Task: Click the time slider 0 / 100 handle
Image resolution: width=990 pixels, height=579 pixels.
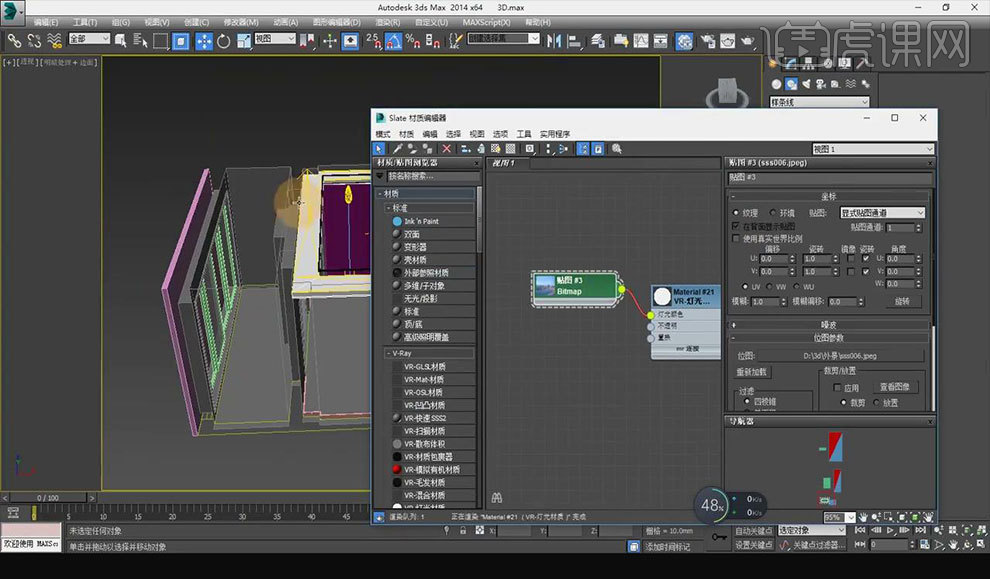Action: (x=47, y=498)
